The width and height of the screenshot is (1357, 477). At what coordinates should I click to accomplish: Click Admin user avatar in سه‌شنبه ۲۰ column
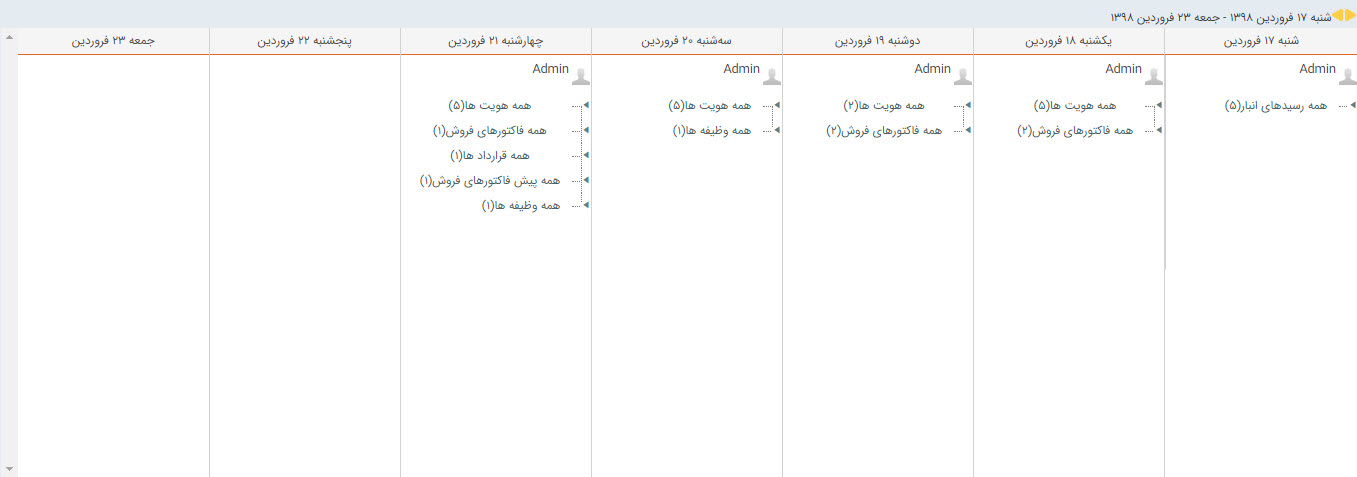coord(771,75)
